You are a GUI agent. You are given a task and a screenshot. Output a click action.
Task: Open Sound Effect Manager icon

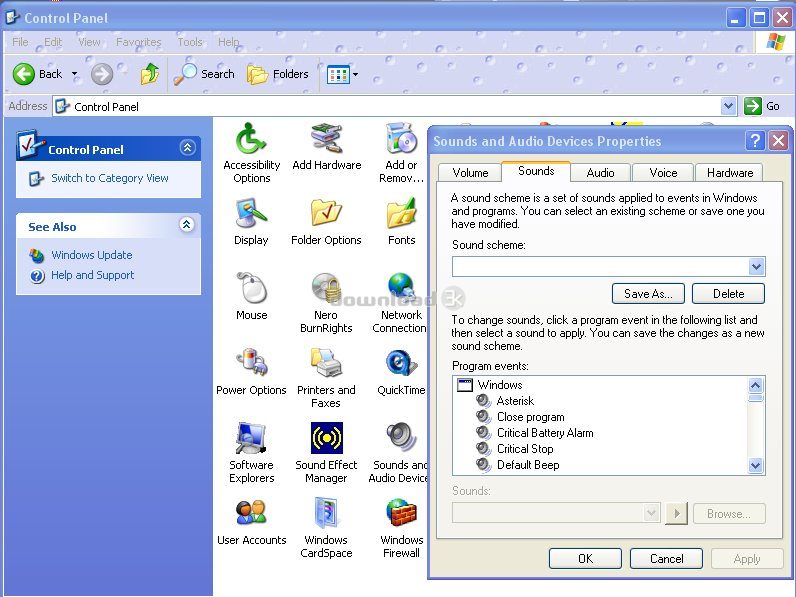pyautogui.click(x=326, y=453)
